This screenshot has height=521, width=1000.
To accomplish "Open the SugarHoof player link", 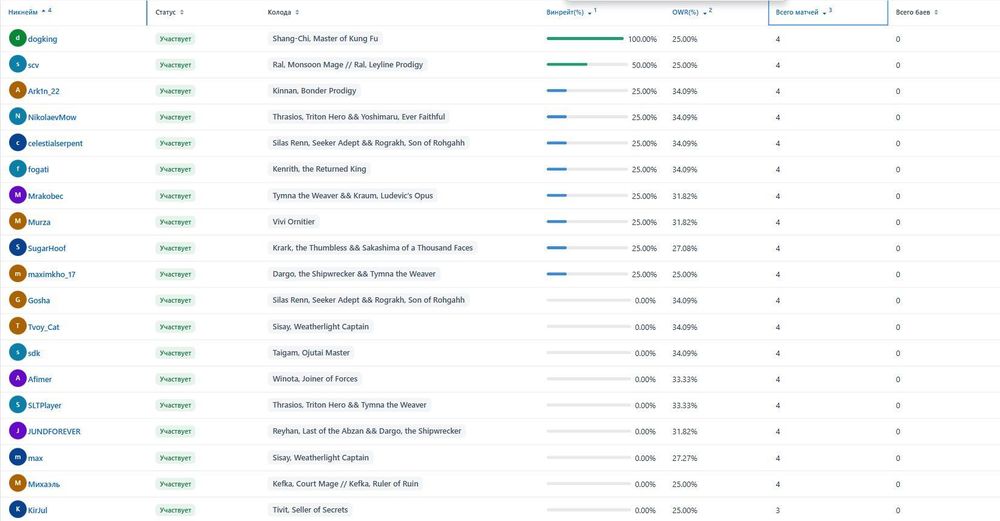I will pos(47,248).
